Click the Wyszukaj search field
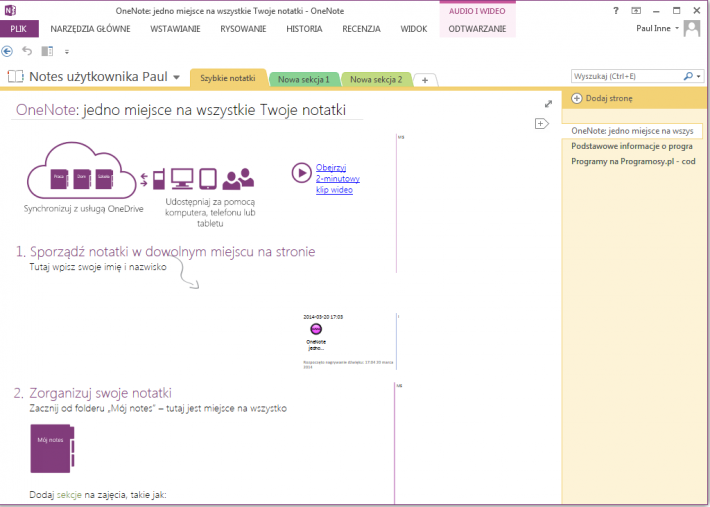The image size is (710, 507). coord(627,76)
